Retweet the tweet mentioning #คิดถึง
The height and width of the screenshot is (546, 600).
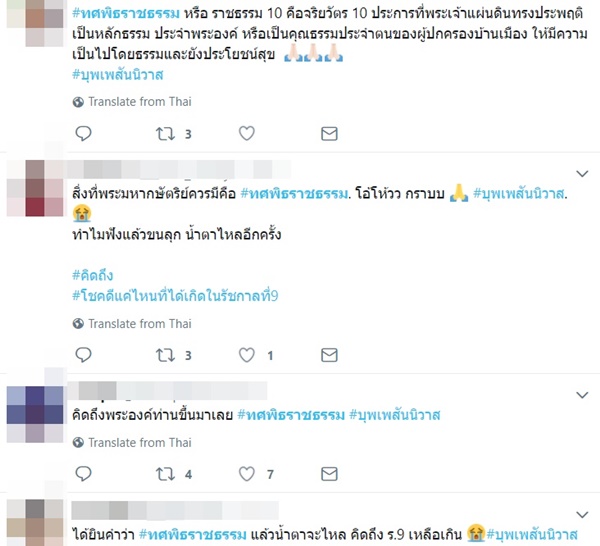point(165,355)
